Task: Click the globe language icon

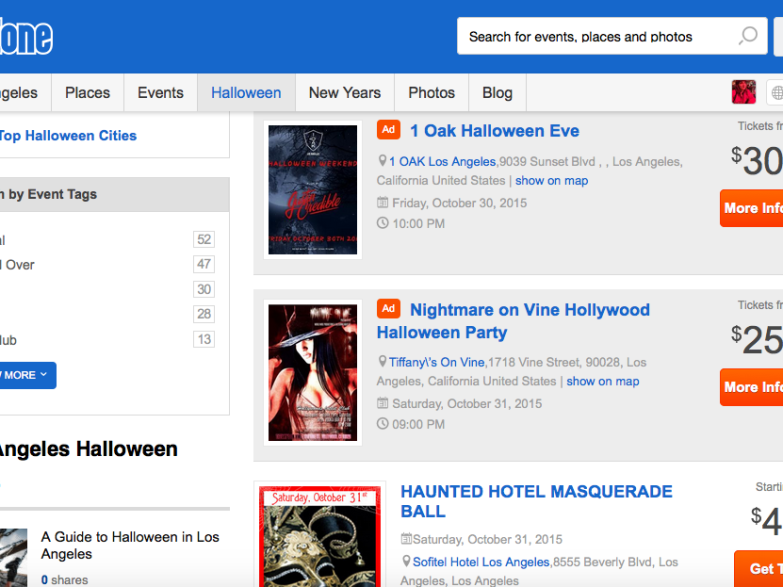Action: [x=777, y=92]
